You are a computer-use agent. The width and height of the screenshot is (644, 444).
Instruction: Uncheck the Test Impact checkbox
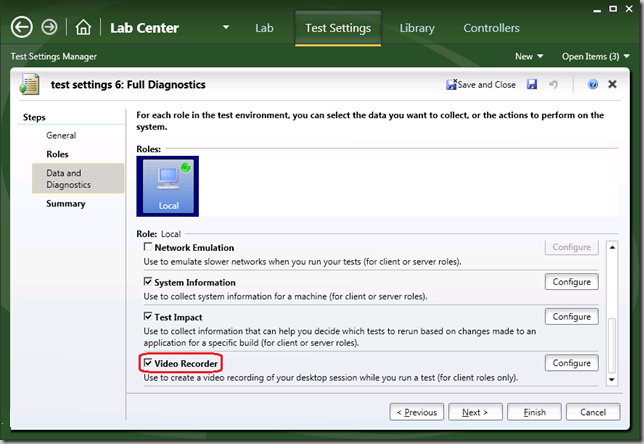pyautogui.click(x=148, y=316)
